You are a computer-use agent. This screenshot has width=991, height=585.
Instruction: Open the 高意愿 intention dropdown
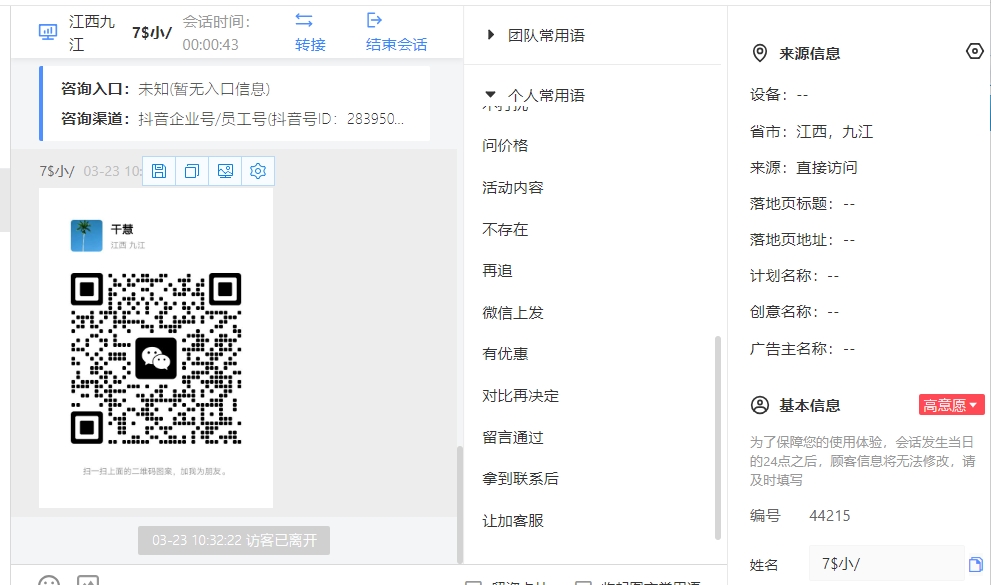pos(951,405)
